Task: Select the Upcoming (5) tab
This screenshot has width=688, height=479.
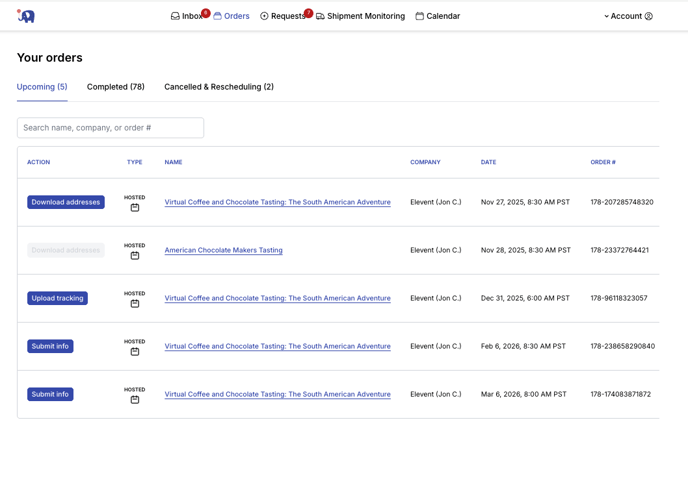Action: point(42,87)
